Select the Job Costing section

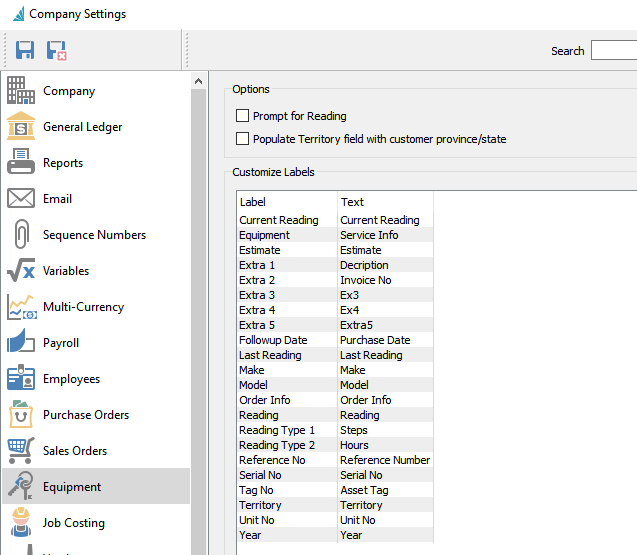click(x=73, y=523)
